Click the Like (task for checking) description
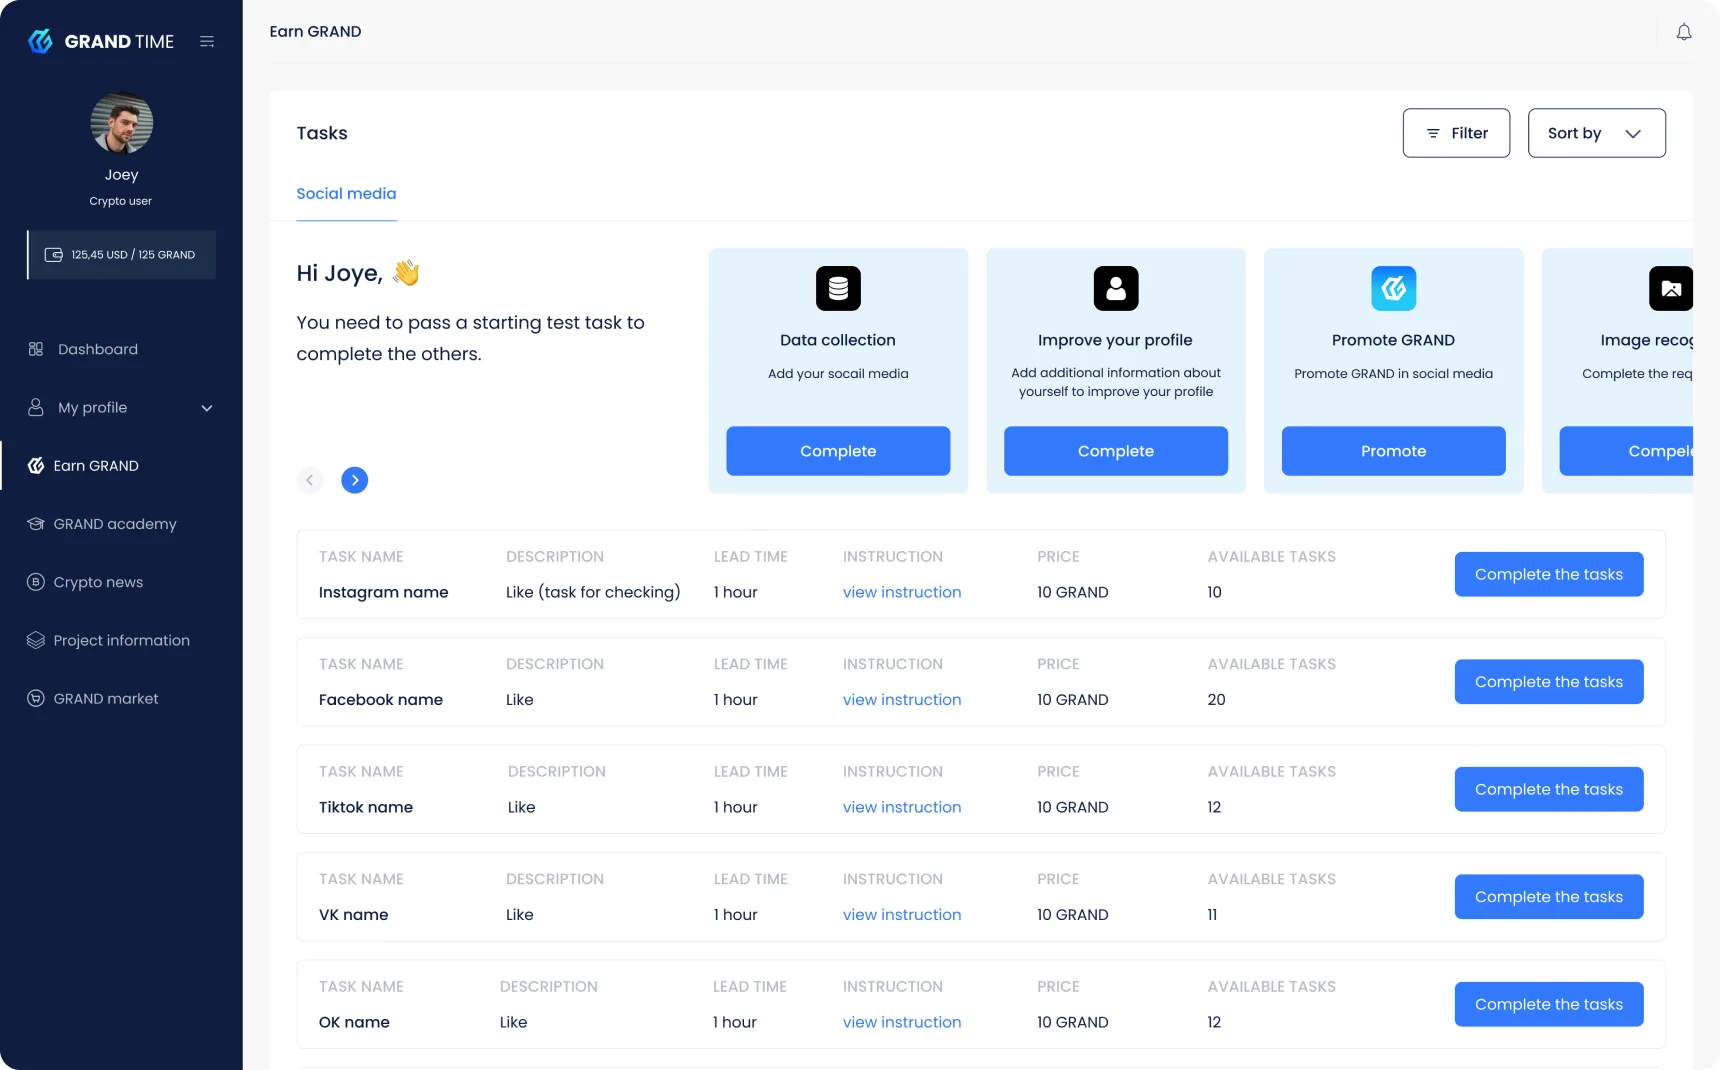The height and width of the screenshot is (1070, 1720). [x=593, y=592]
